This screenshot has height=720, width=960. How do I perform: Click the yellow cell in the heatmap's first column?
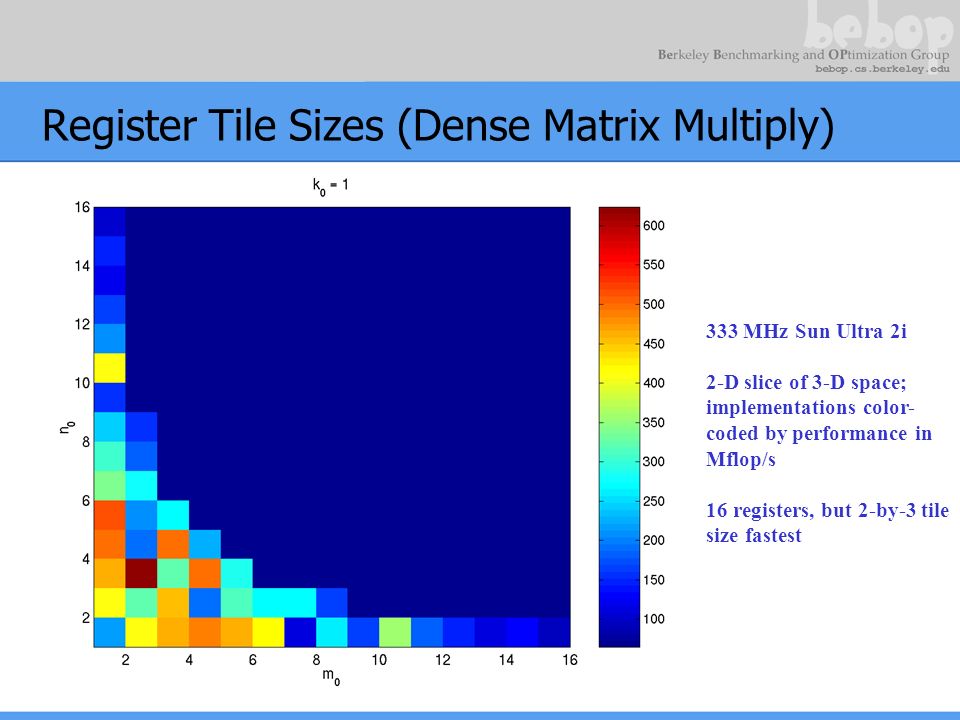pos(110,368)
